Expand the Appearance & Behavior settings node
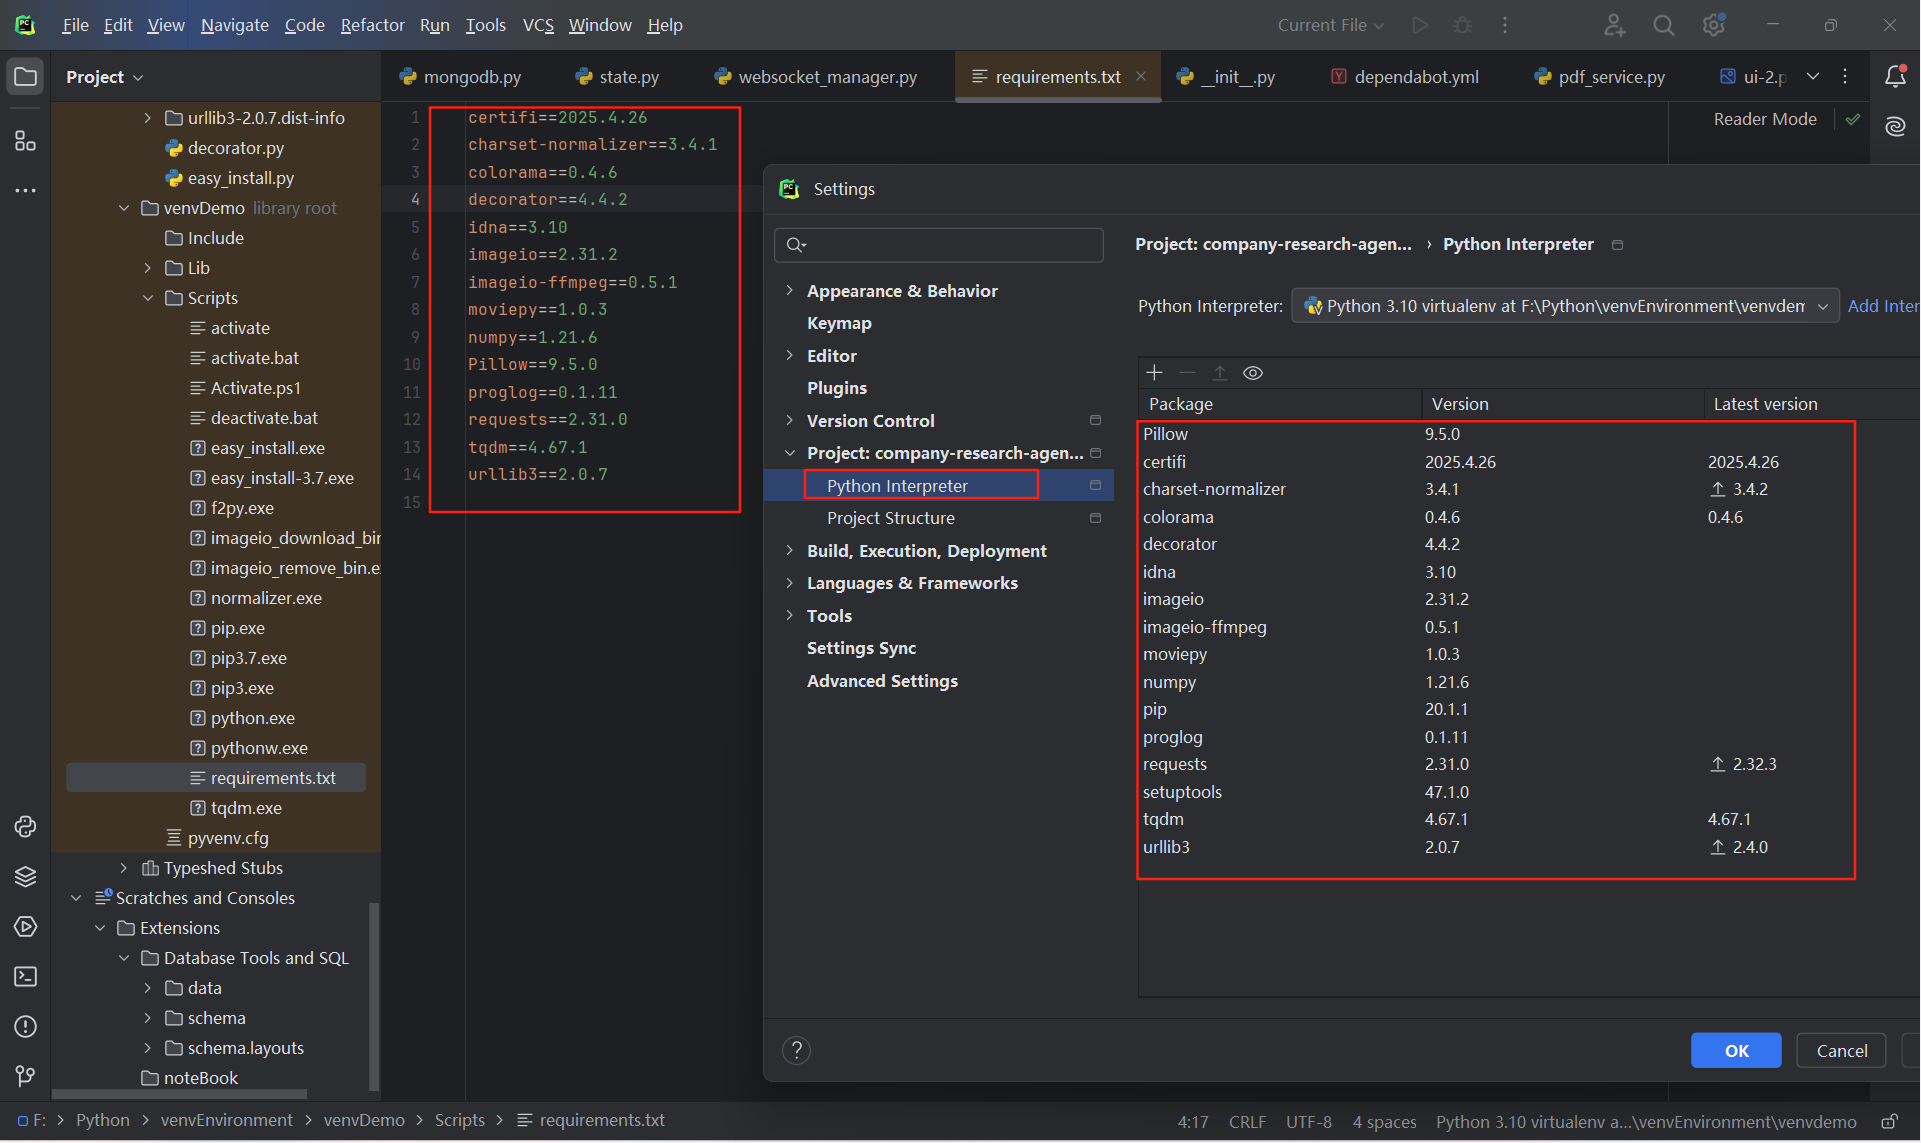The height and width of the screenshot is (1143, 1921). 789,291
